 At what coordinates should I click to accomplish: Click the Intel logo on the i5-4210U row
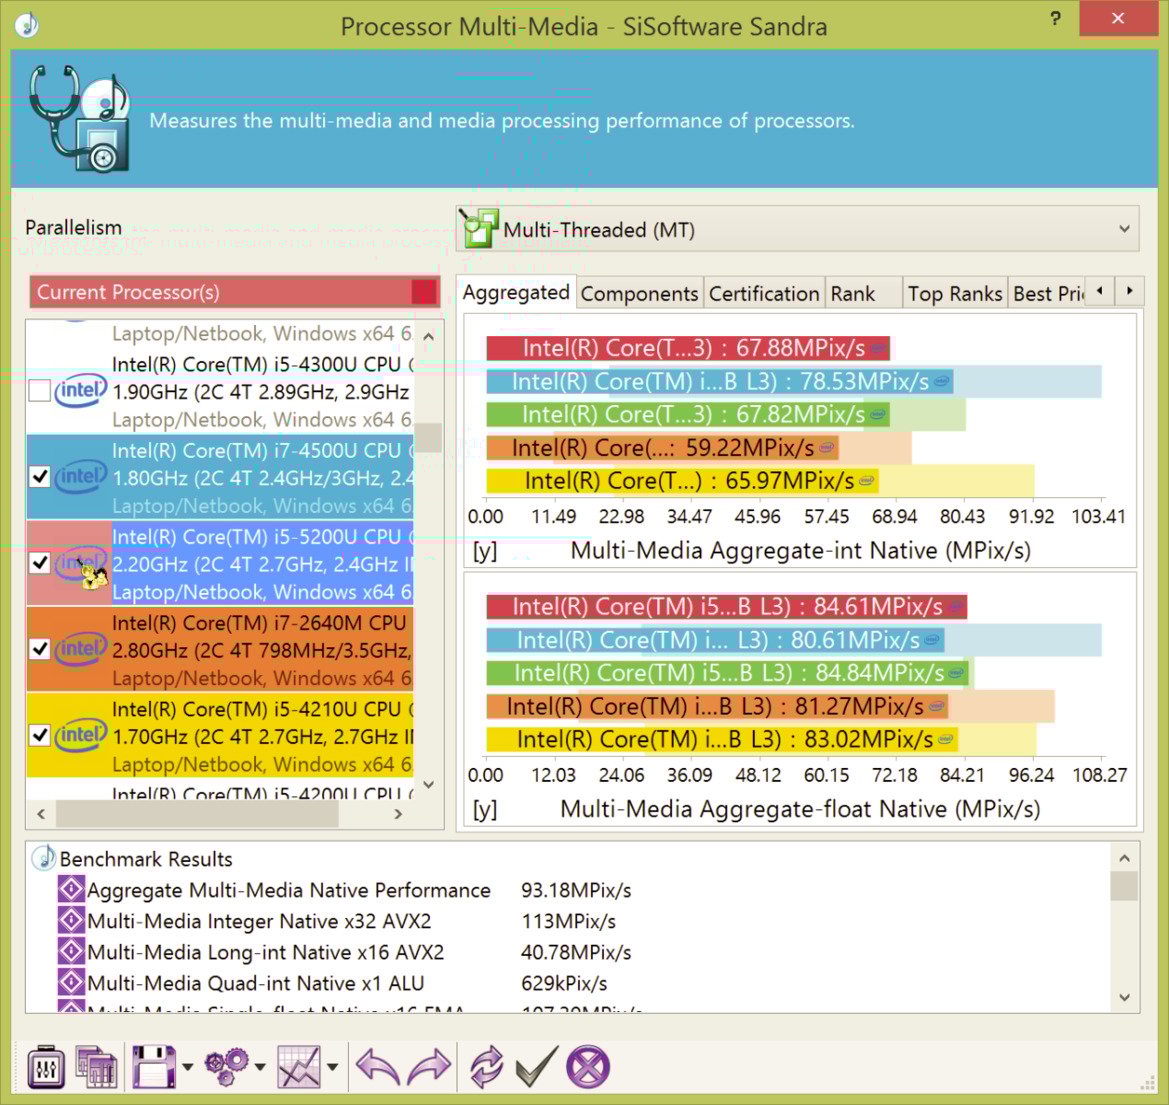coord(81,736)
